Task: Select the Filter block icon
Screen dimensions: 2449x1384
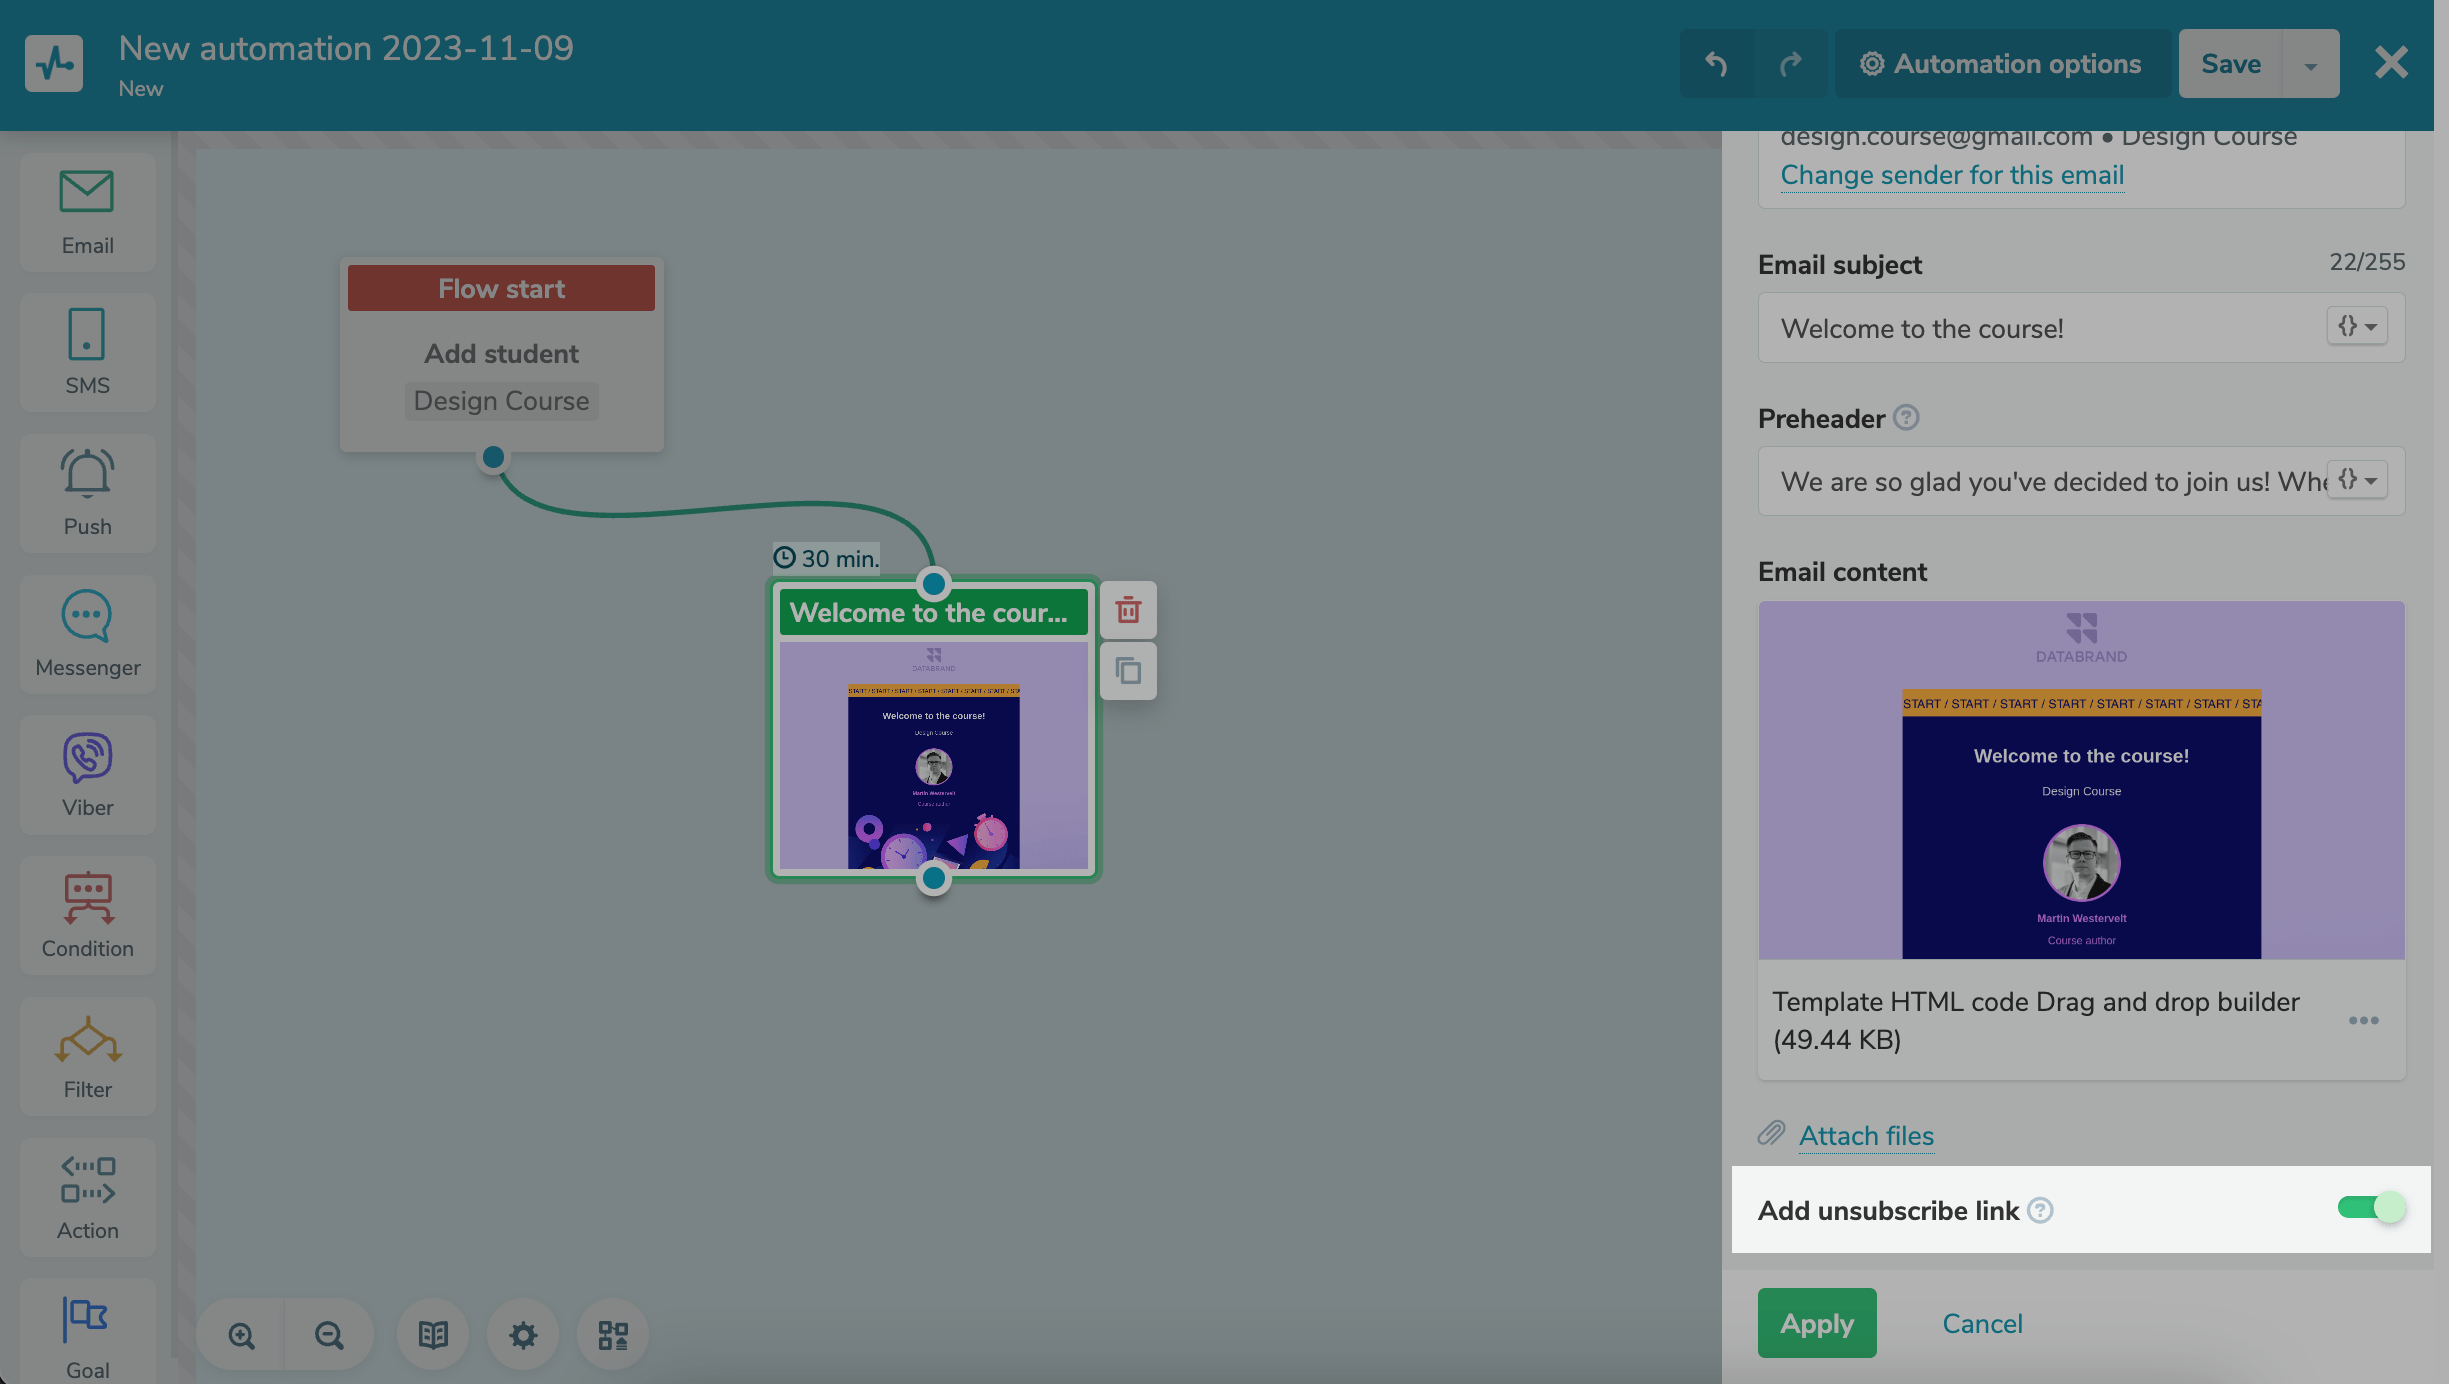Action: pyautogui.click(x=87, y=1056)
